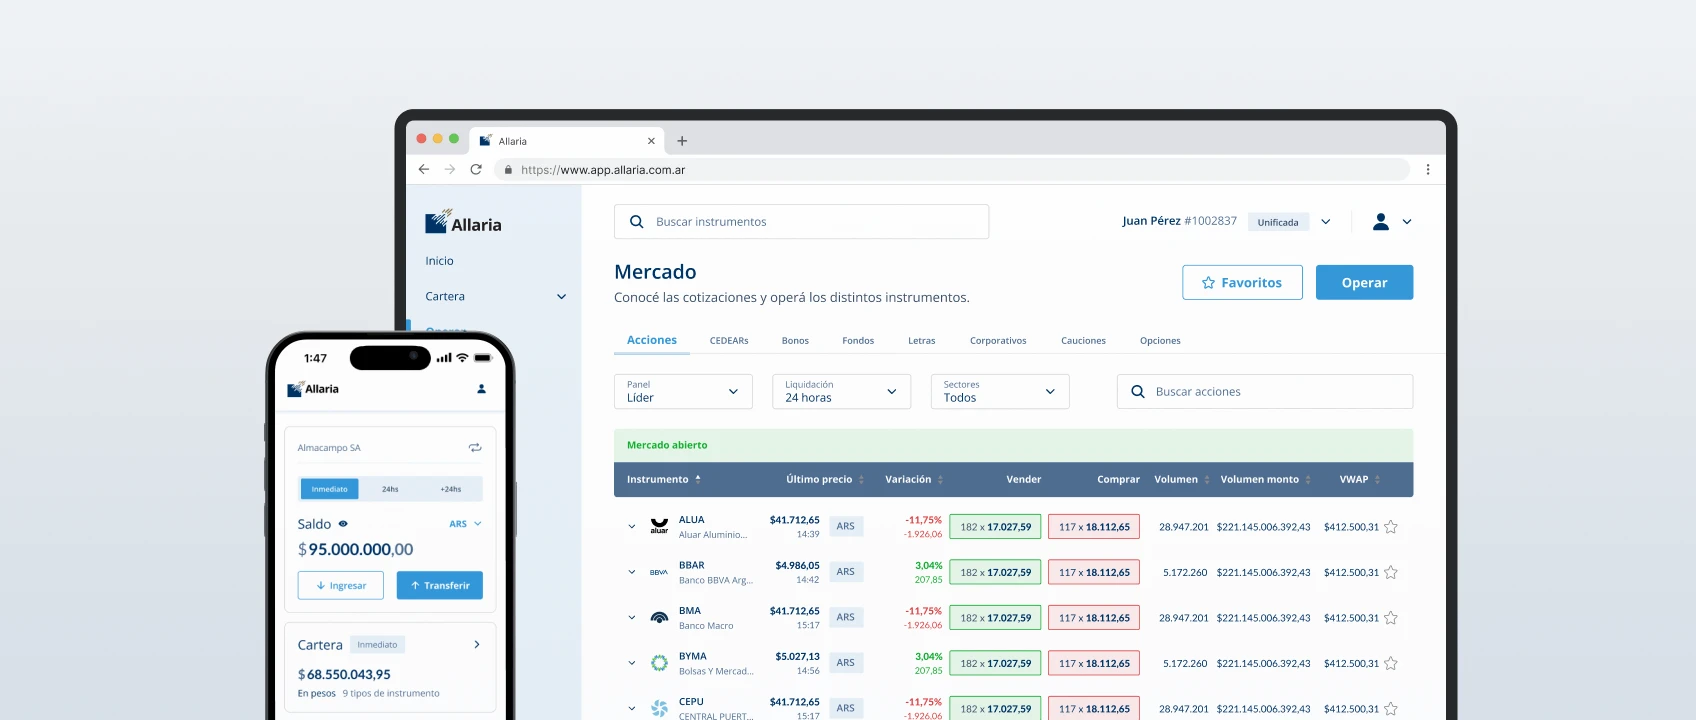Open the Sectores Todos dropdown
Screen dimensions: 1696x720
(x=1000, y=391)
